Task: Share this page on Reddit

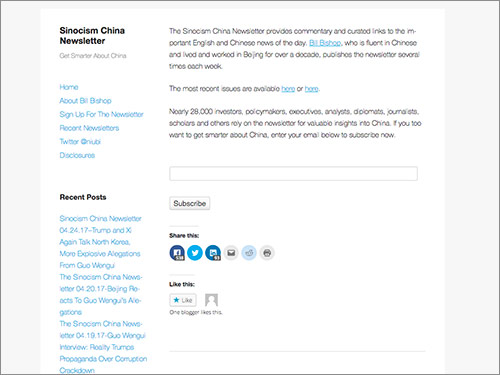Action: coord(249,253)
